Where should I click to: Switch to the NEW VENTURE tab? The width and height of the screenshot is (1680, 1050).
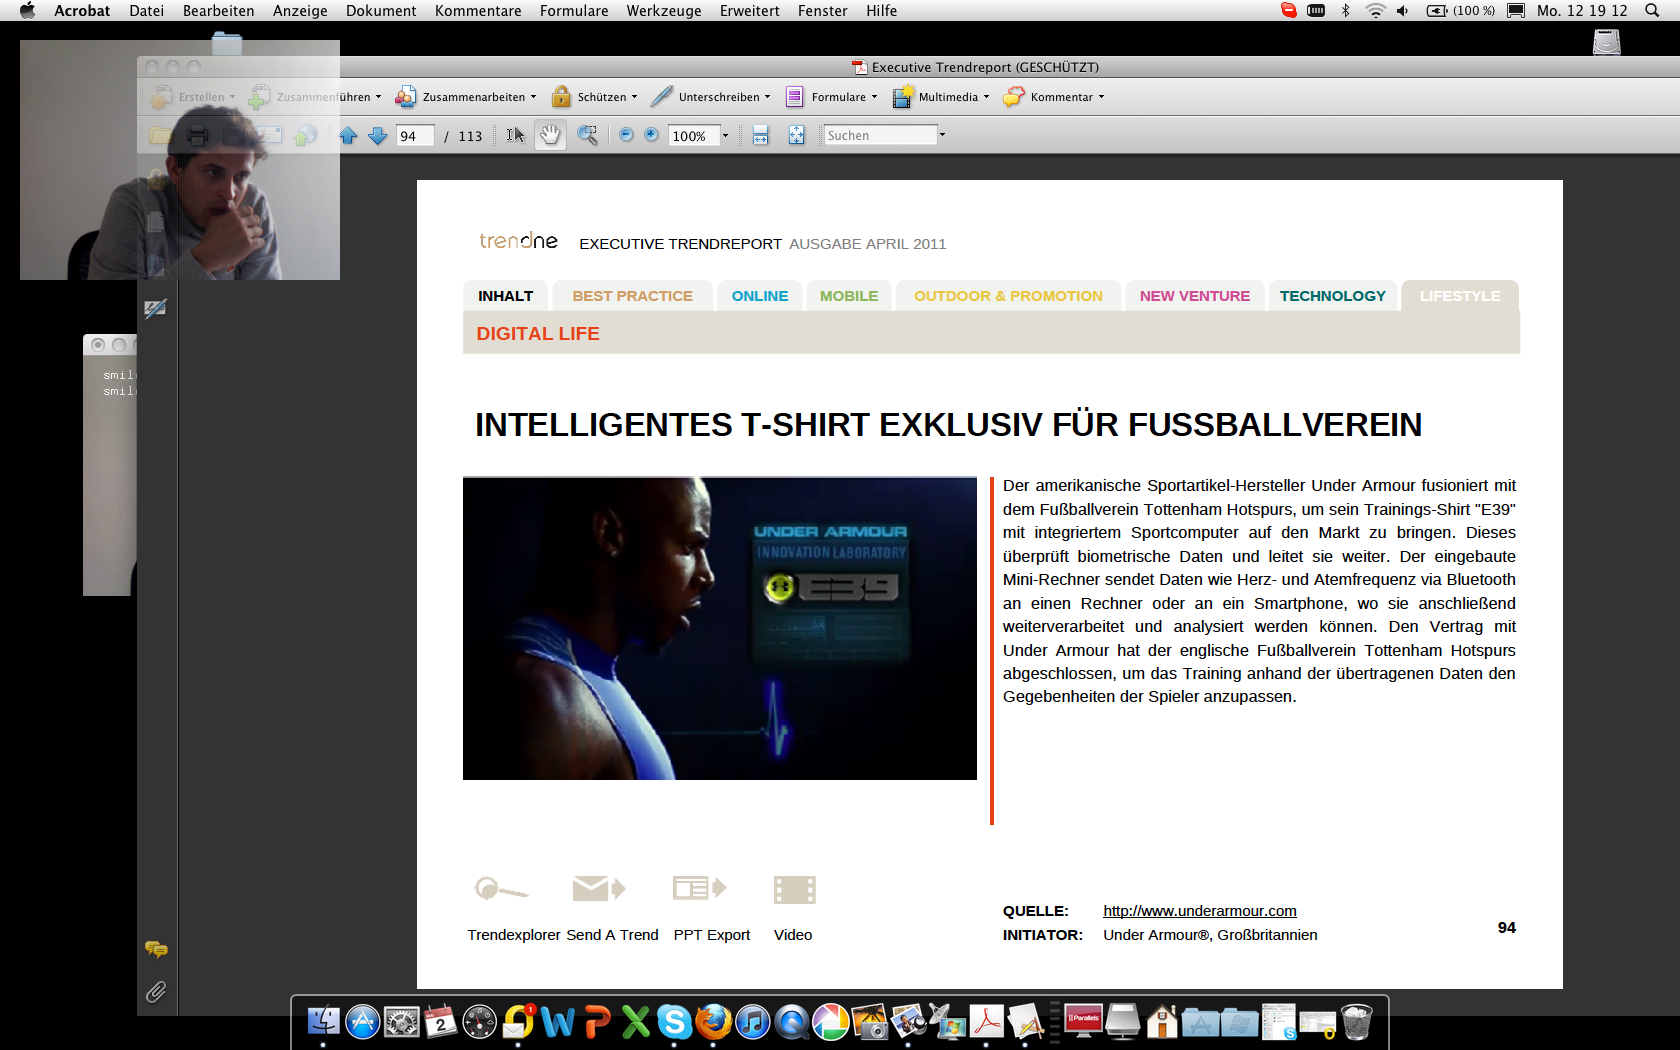click(1195, 296)
